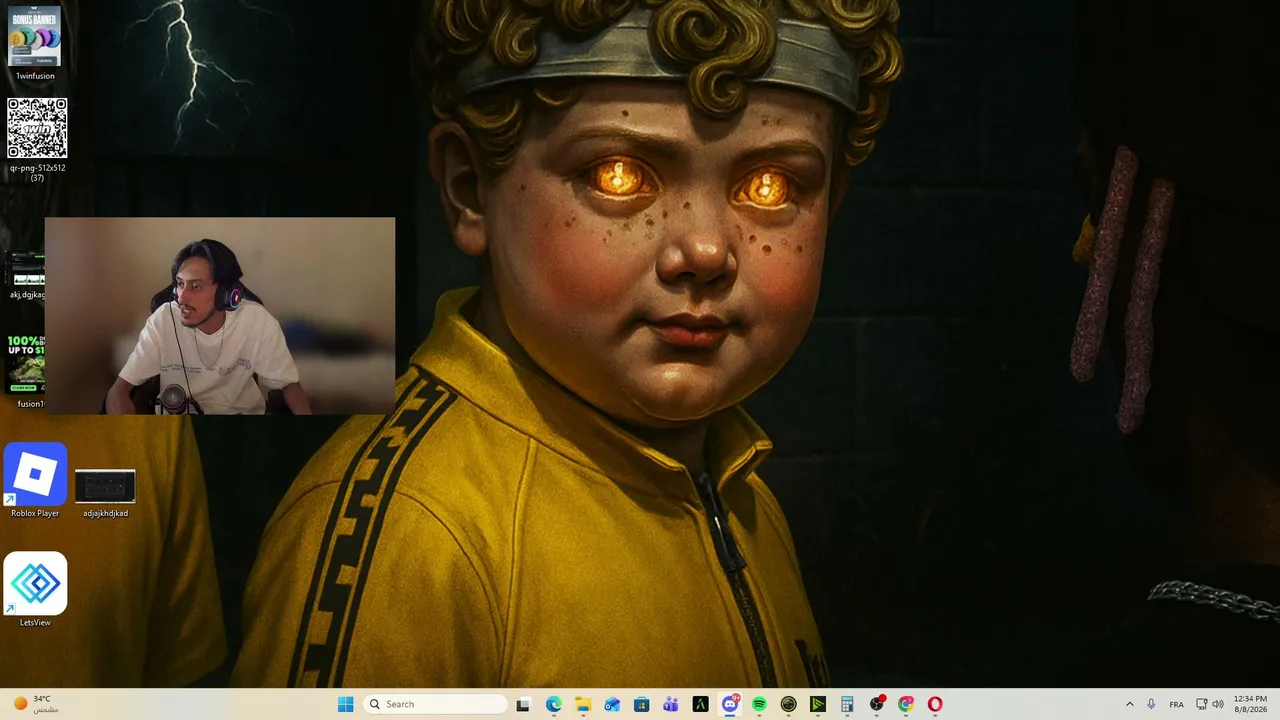Open the volume control in system tray
Viewport: 1280px width, 720px height.
click(1218, 704)
